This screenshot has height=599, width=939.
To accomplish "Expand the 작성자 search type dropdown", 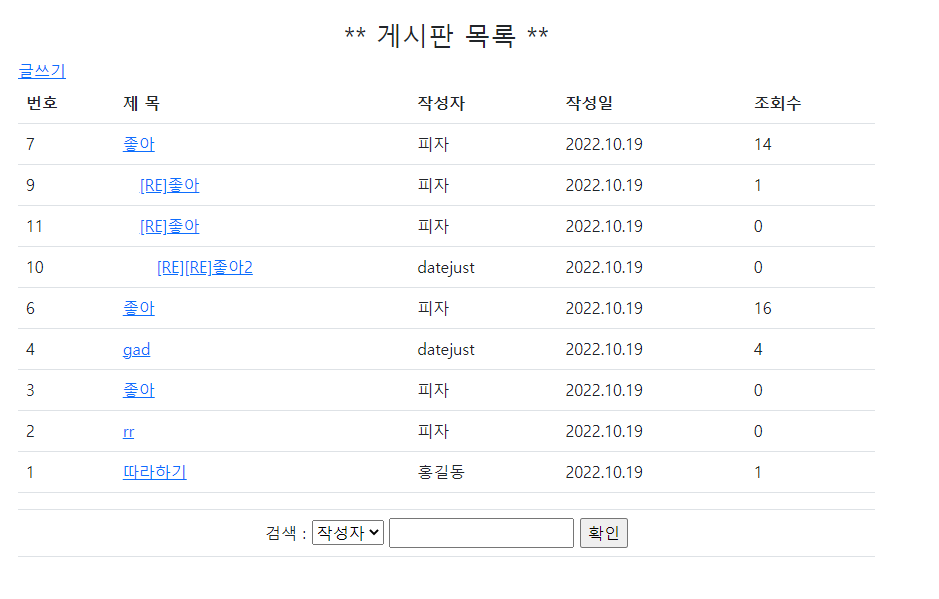I will pyautogui.click(x=348, y=533).
